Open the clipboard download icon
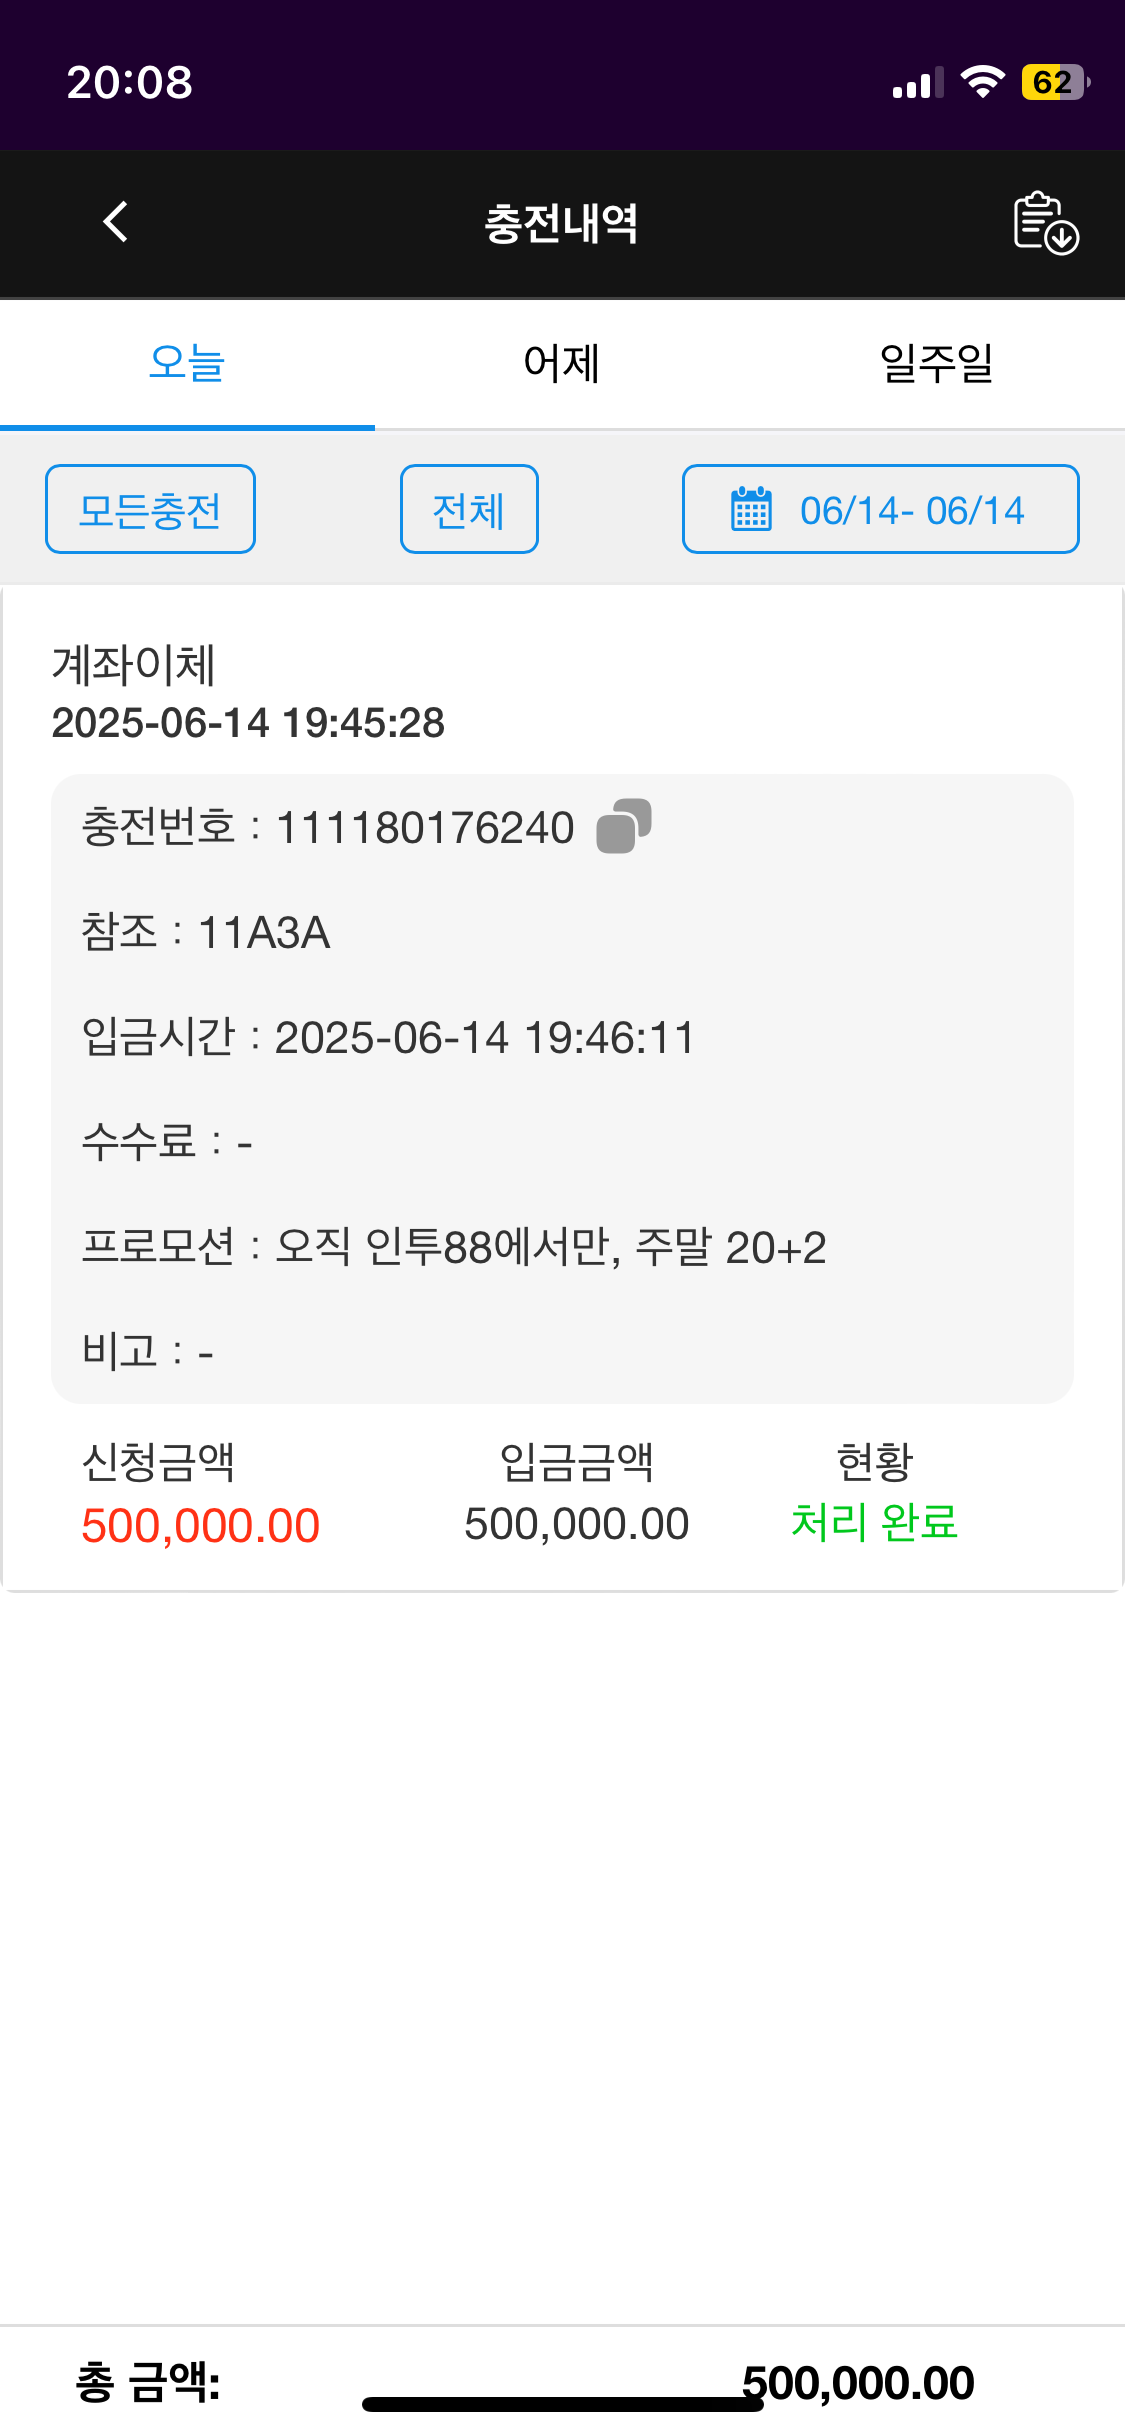 coord(1045,223)
